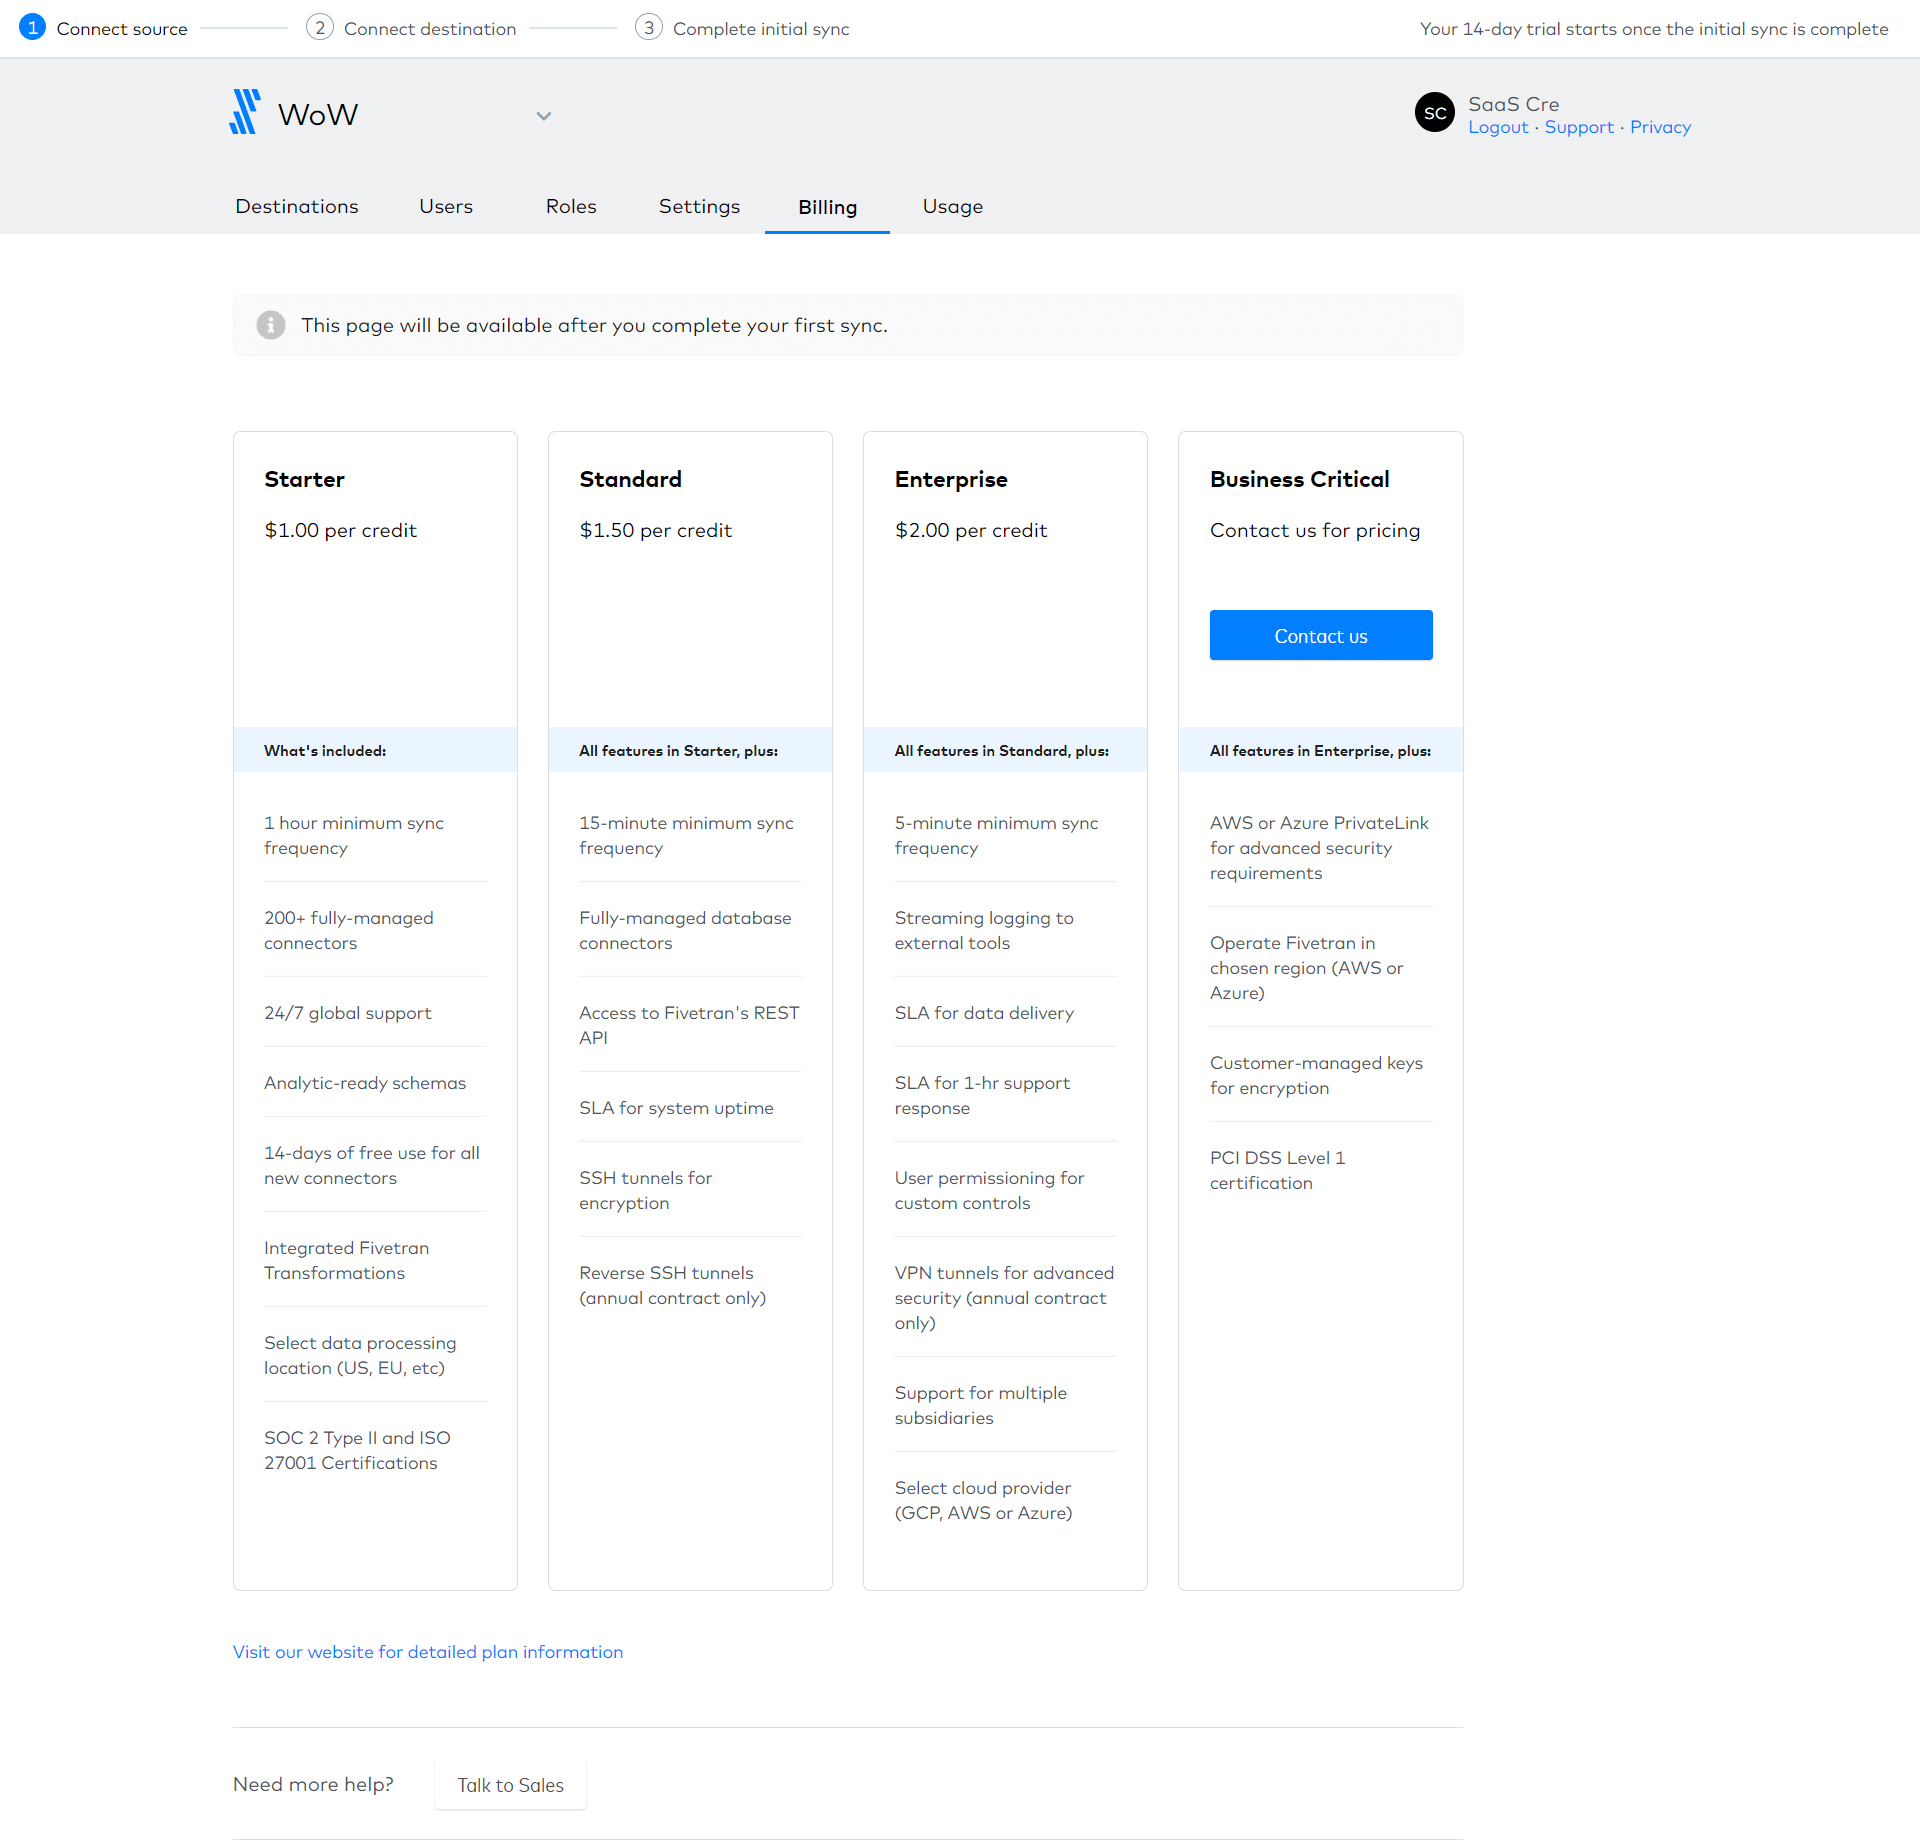Go to the Settings tab
This screenshot has height=1840, width=1920.
(x=699, y=206)
